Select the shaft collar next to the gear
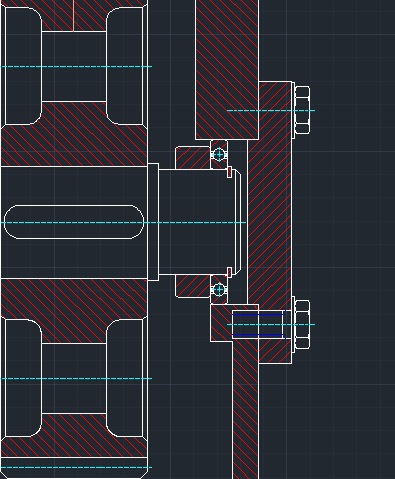The height and width of the screenshot is (479, 395). pyautogui.click(x=153, y=222)
